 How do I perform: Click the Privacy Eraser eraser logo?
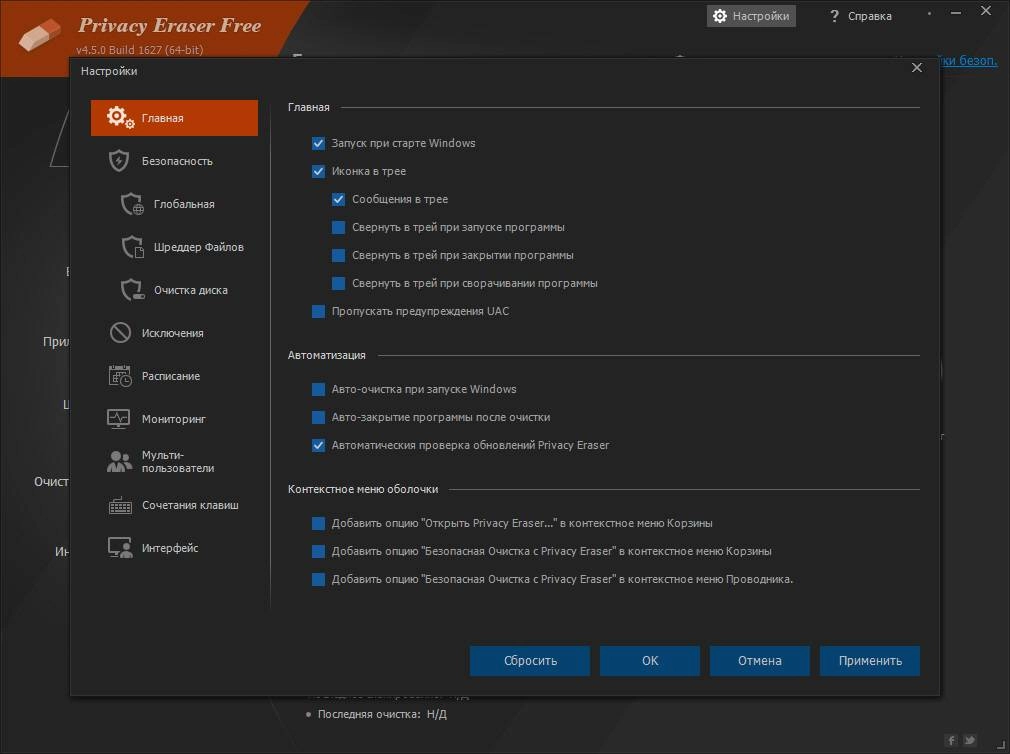point(40,33)
